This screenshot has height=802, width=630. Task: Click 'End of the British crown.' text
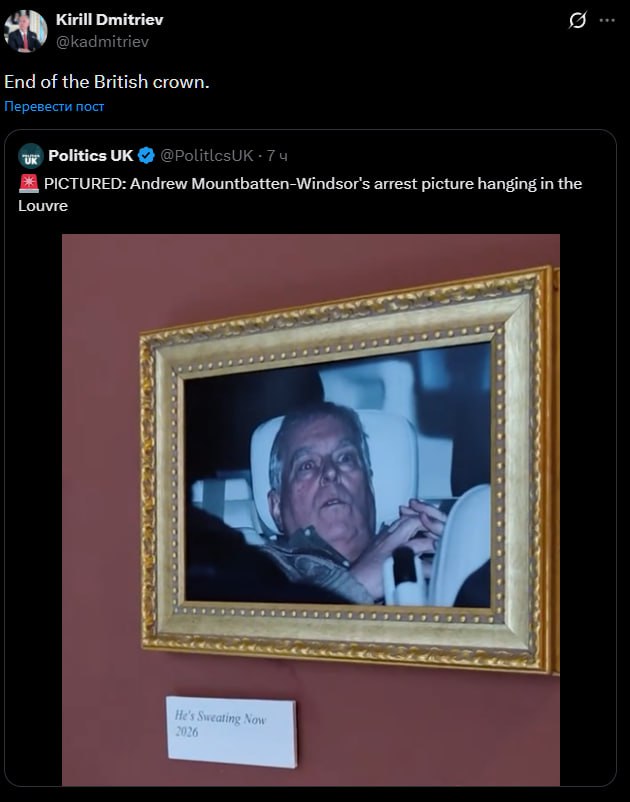[107, 82]
